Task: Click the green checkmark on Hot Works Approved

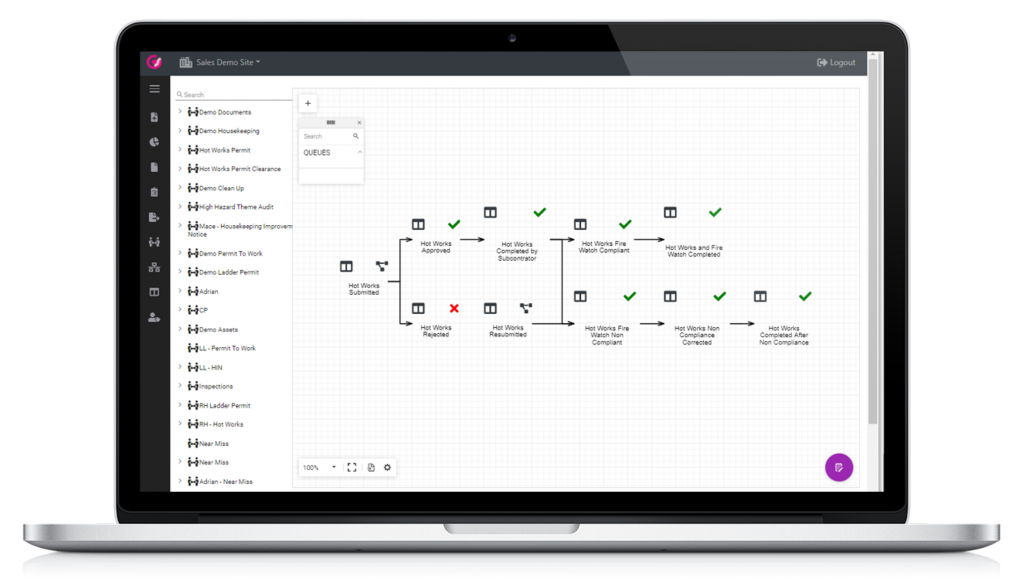Action: coord(454,224)
